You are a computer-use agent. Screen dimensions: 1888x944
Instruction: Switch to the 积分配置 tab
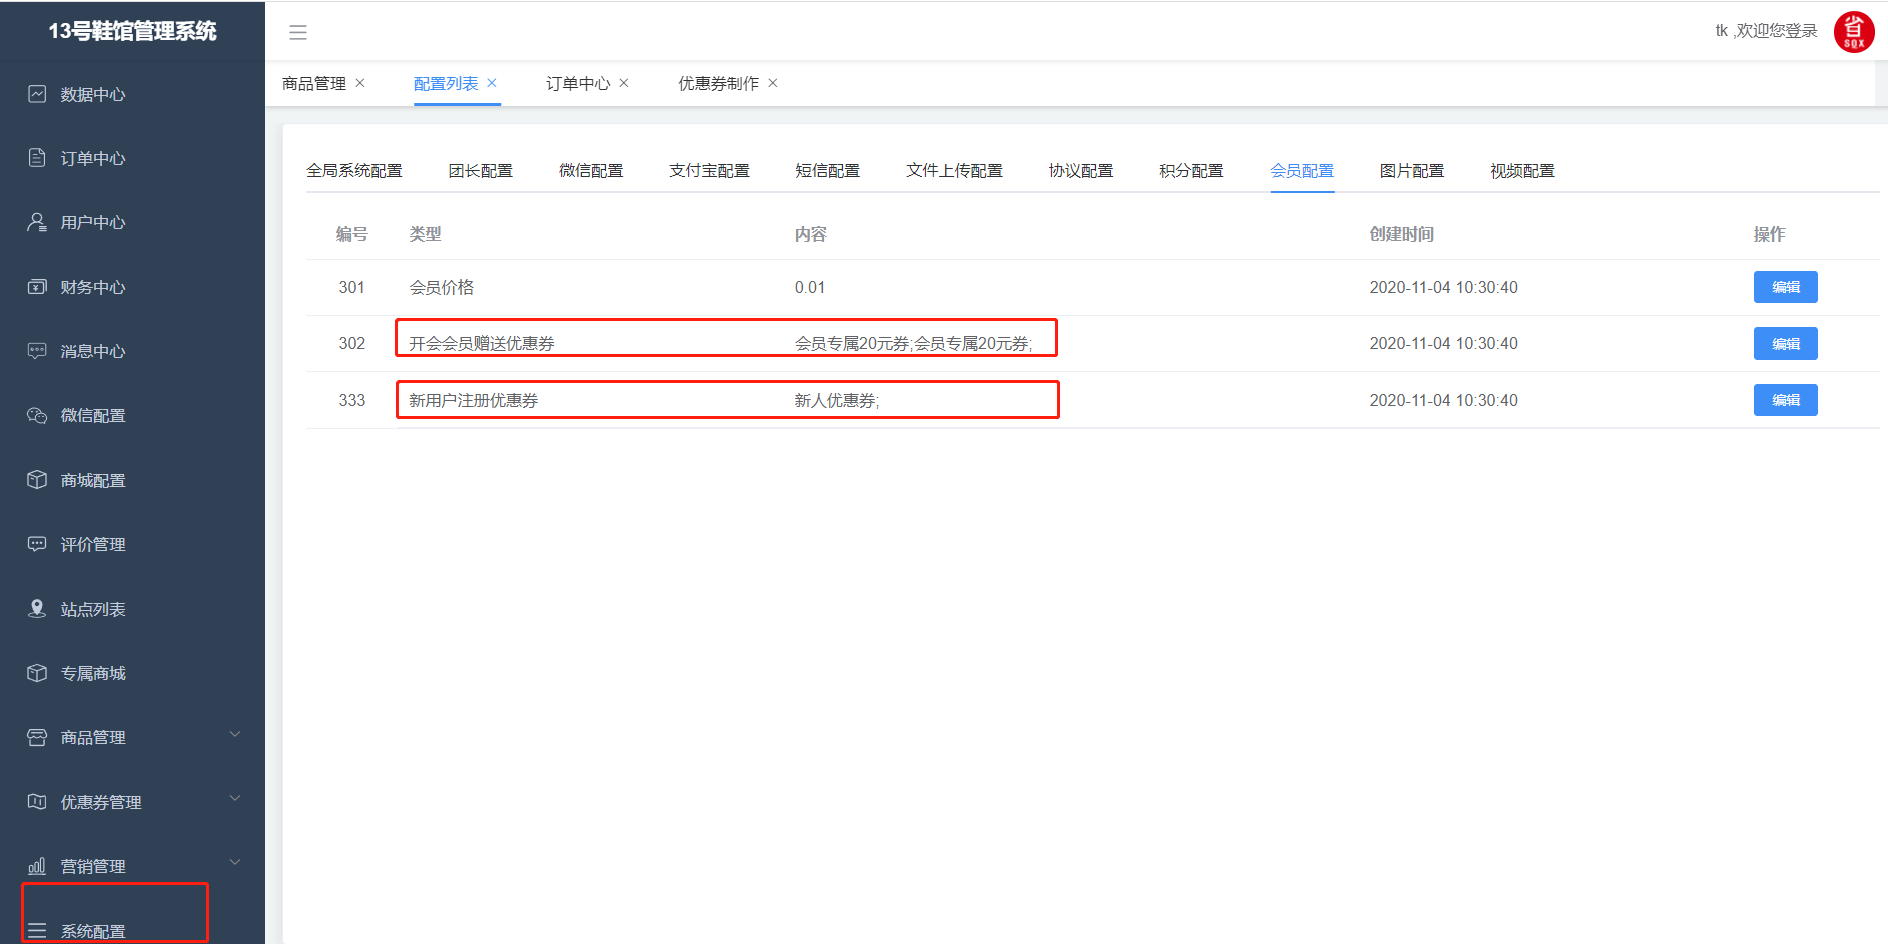pyautogui.click(x=1191, y=171)
